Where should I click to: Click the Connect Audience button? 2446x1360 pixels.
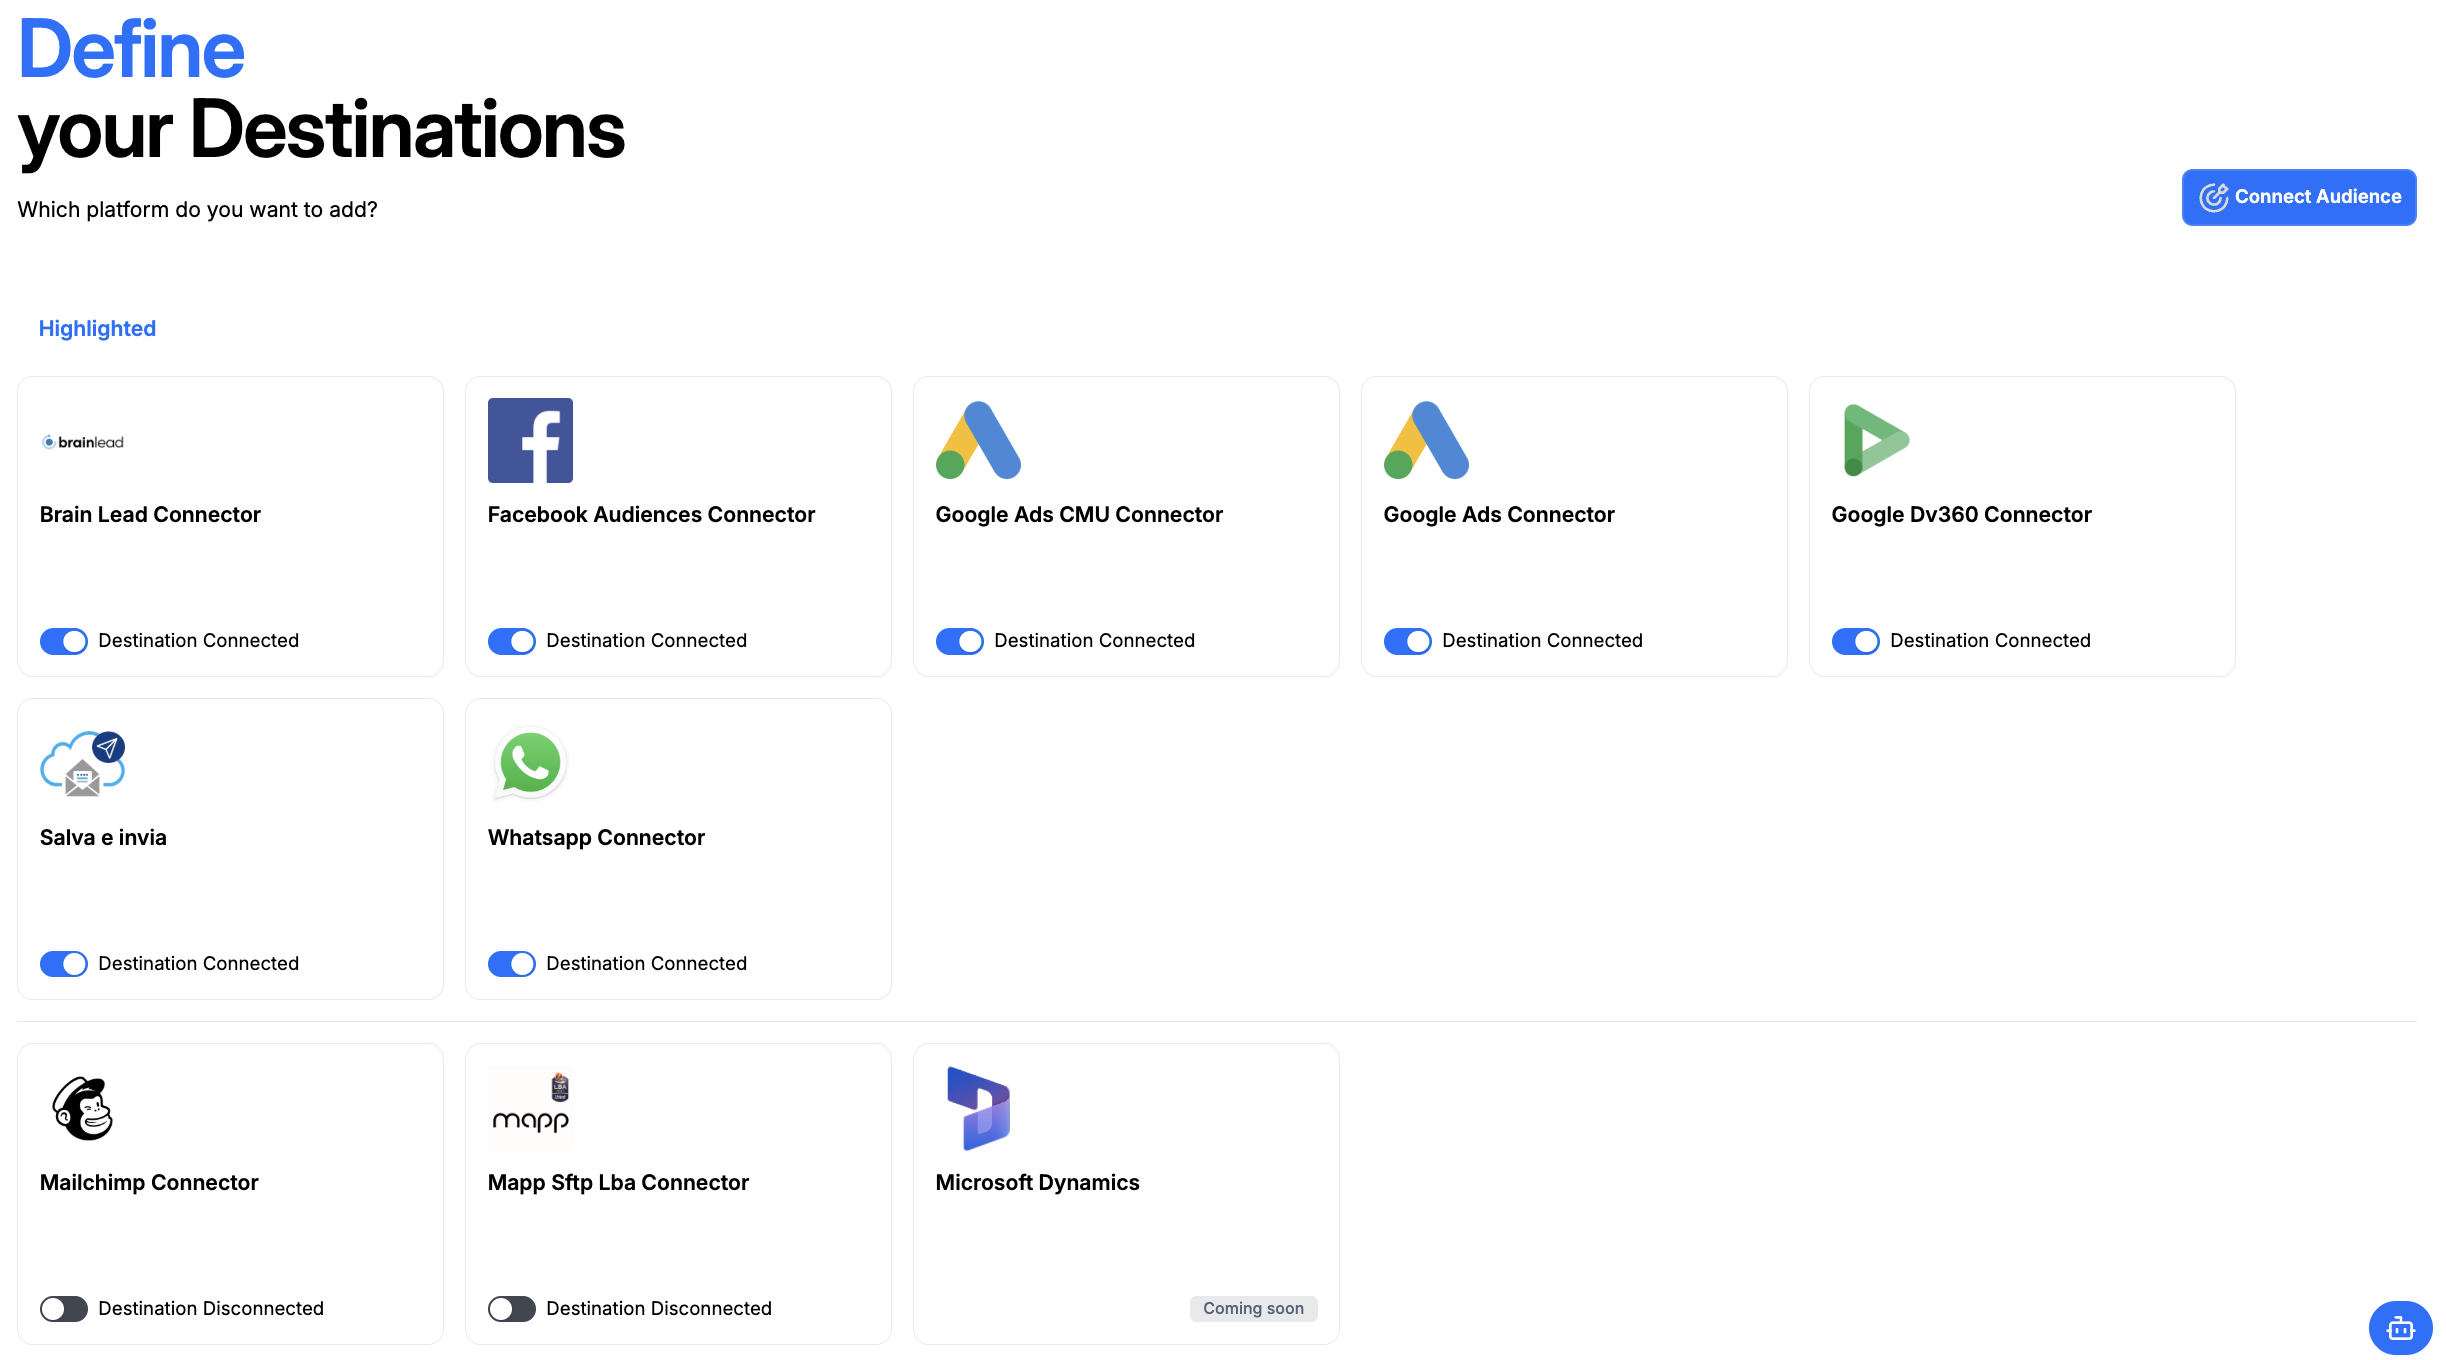(x=2299, y=197)
